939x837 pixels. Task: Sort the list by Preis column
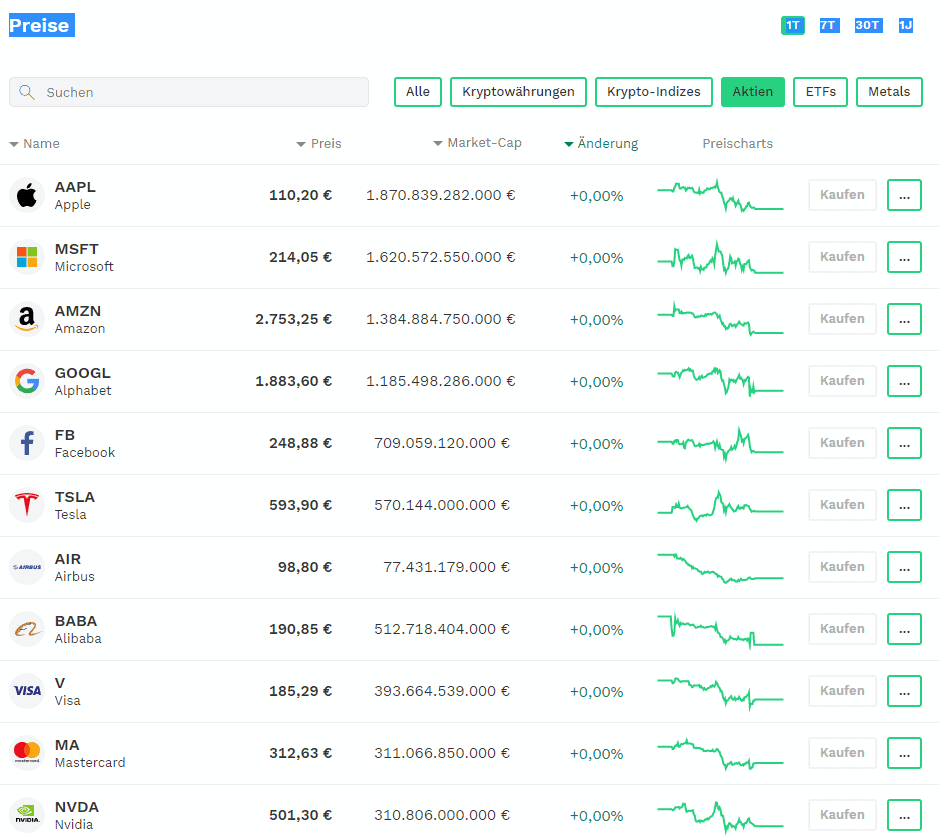(319, 144)
